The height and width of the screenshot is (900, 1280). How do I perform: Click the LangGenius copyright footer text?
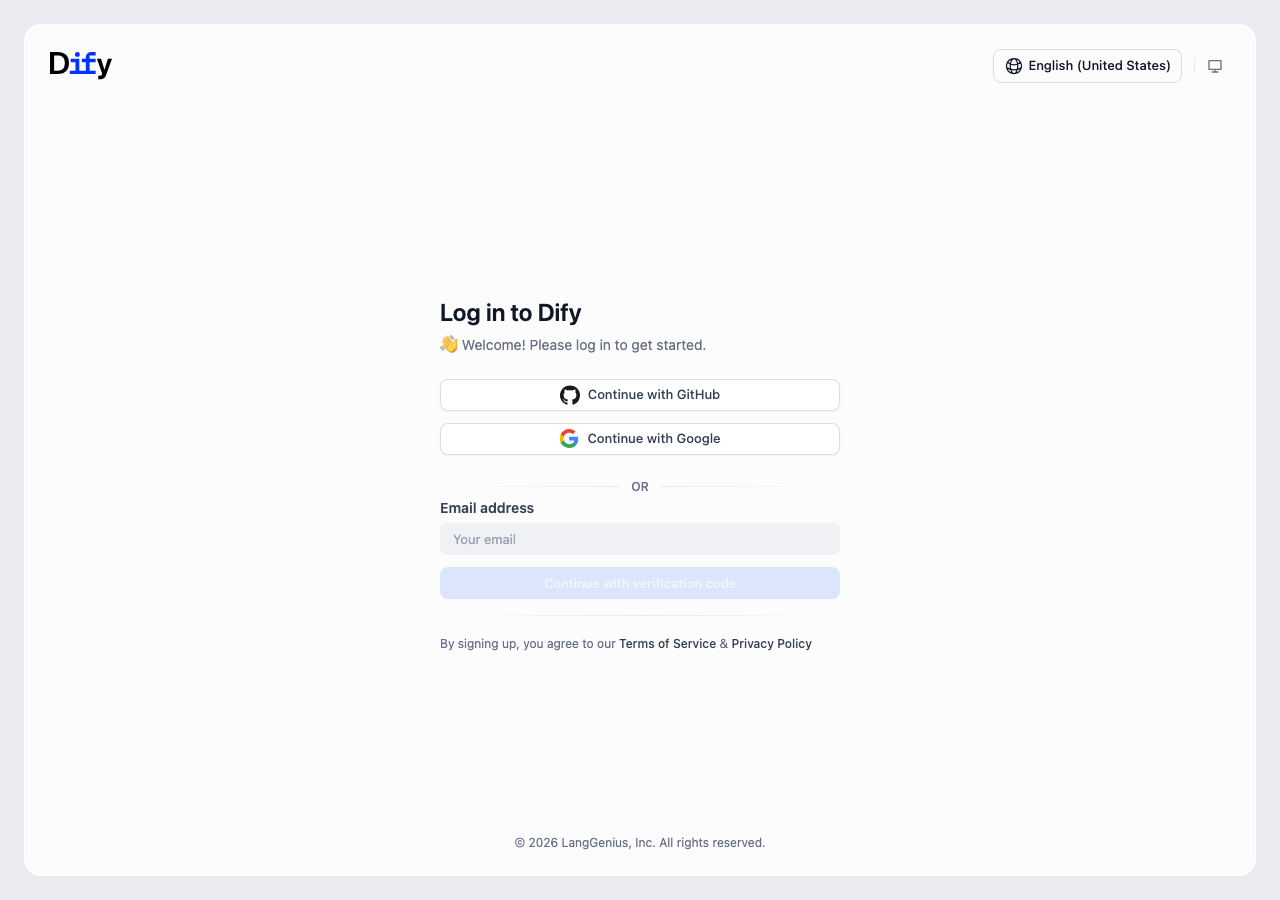pos(640,843)
